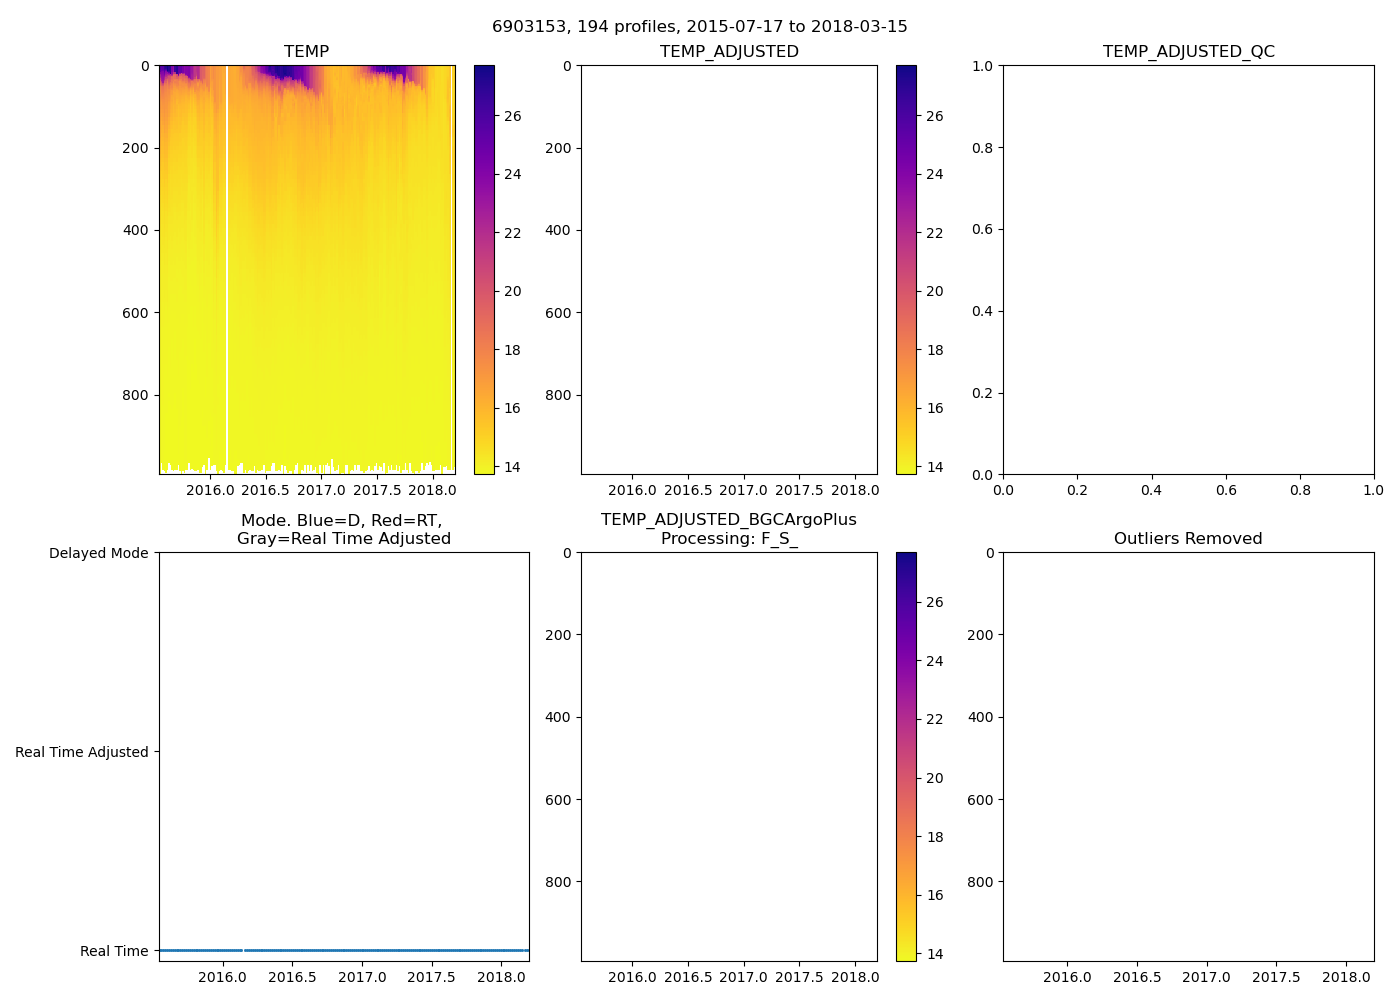Viewport: 1400px width, 1000px height.
Task: Click the TEMP_ADJUSTED_QC plot title
Action: point(1188,51)
